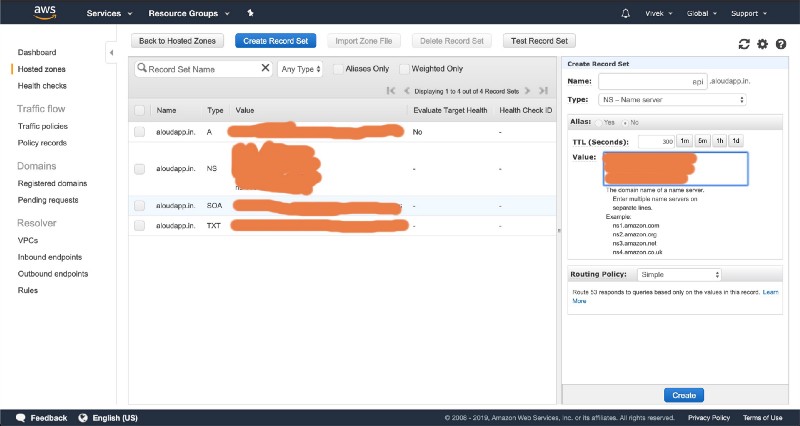This screenshot has height=426, width=800.
Task: Go to next page of record sets
Action: pos(528,91)
